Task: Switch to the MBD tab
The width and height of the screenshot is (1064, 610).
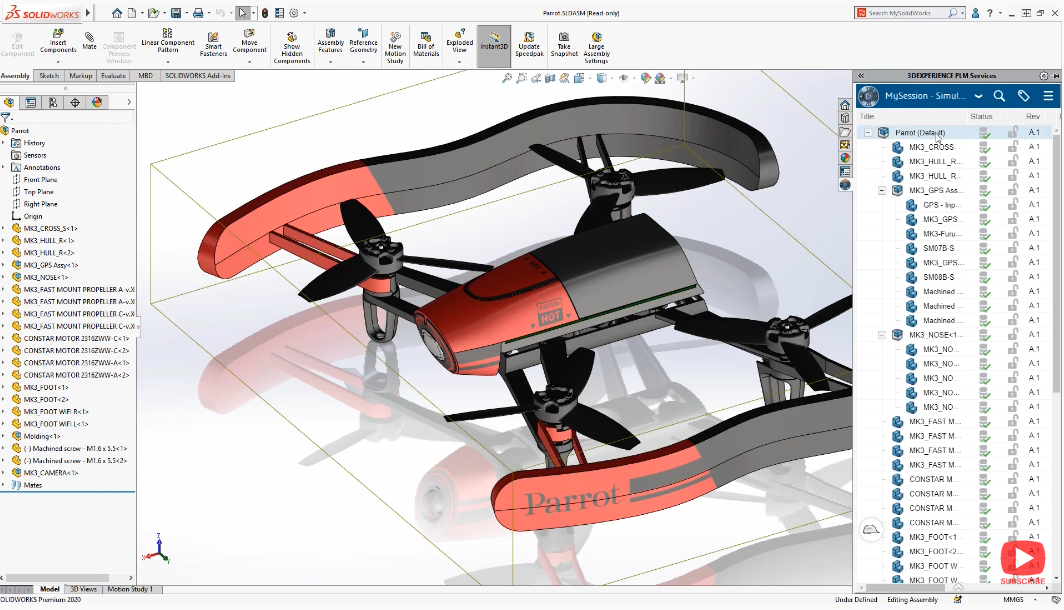Action: (145, 76)
